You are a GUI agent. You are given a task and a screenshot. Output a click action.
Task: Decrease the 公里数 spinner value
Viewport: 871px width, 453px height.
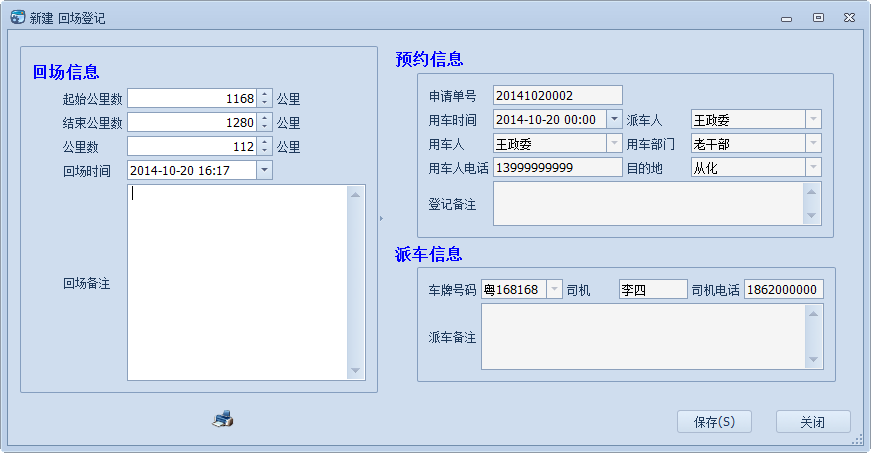[264, 151]
